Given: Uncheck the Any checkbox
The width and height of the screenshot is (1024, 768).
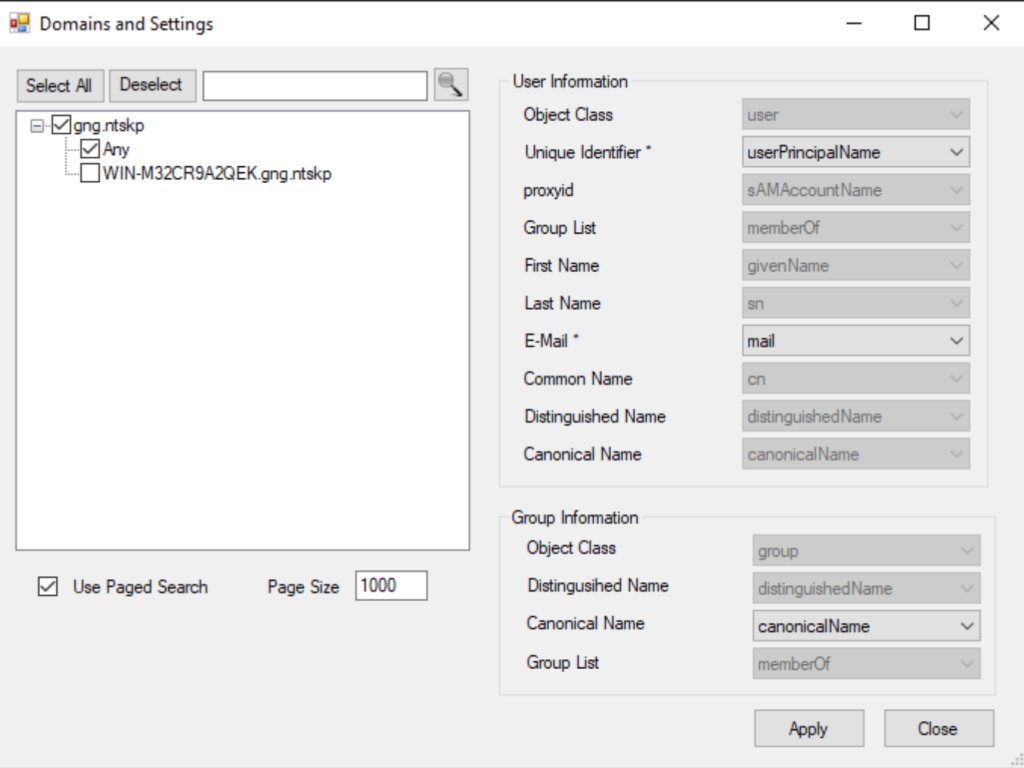Looking at the screenshot, I should coord(90,148).
